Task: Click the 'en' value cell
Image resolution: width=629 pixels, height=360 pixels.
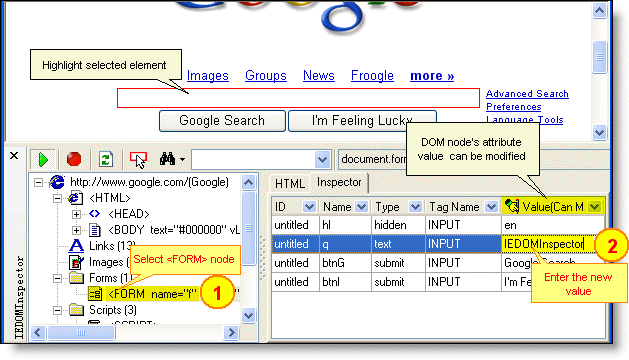Action: click(553, 225)
